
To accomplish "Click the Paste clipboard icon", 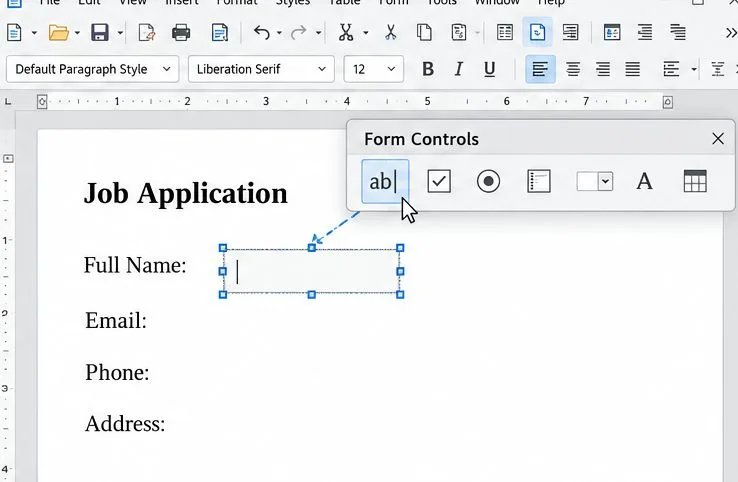I will [x=458, y=33].
